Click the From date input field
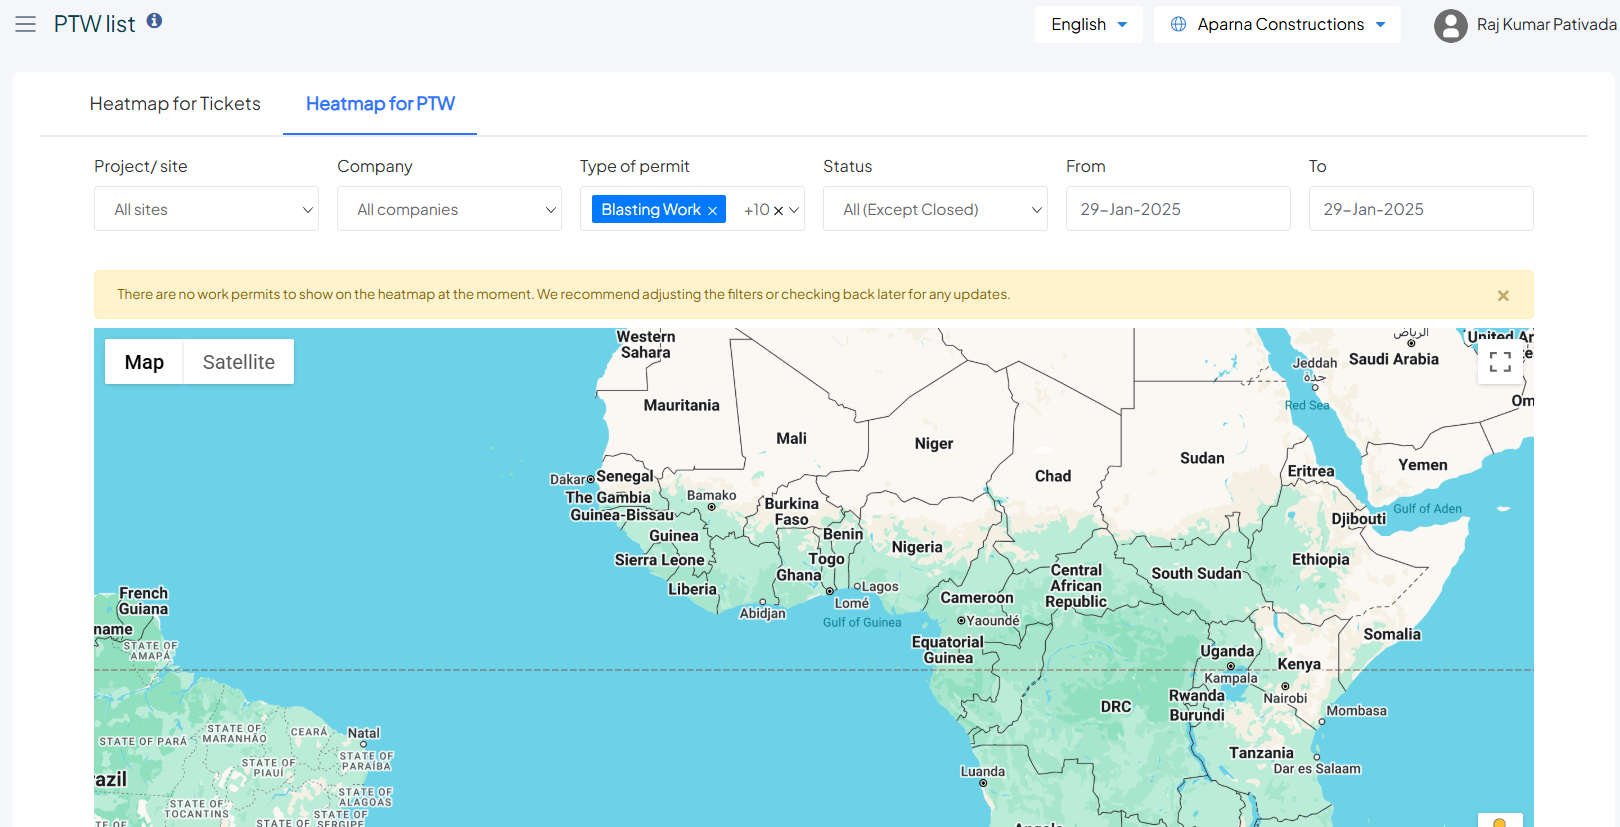 (1178, 209)
